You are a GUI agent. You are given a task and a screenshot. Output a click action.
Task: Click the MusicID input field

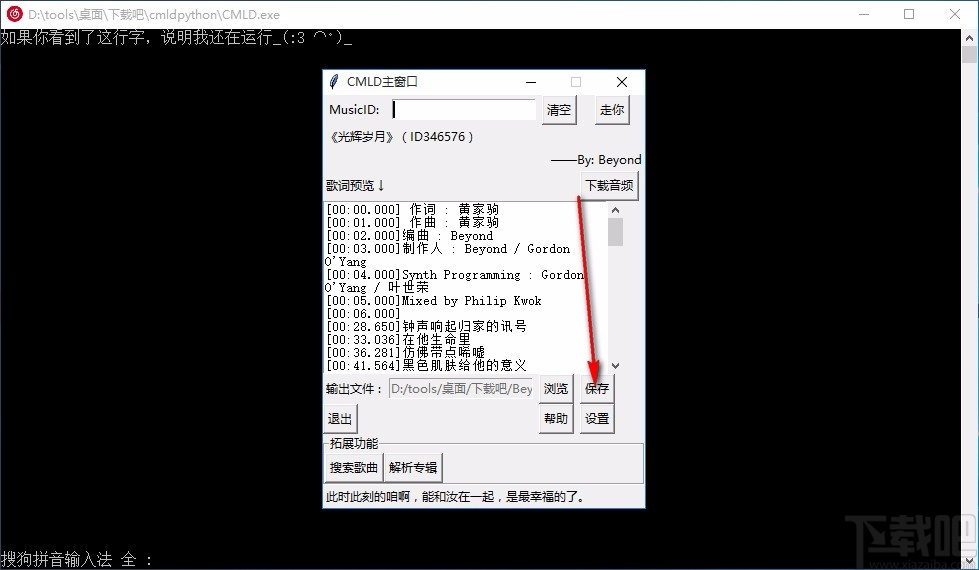coord(463,109)
